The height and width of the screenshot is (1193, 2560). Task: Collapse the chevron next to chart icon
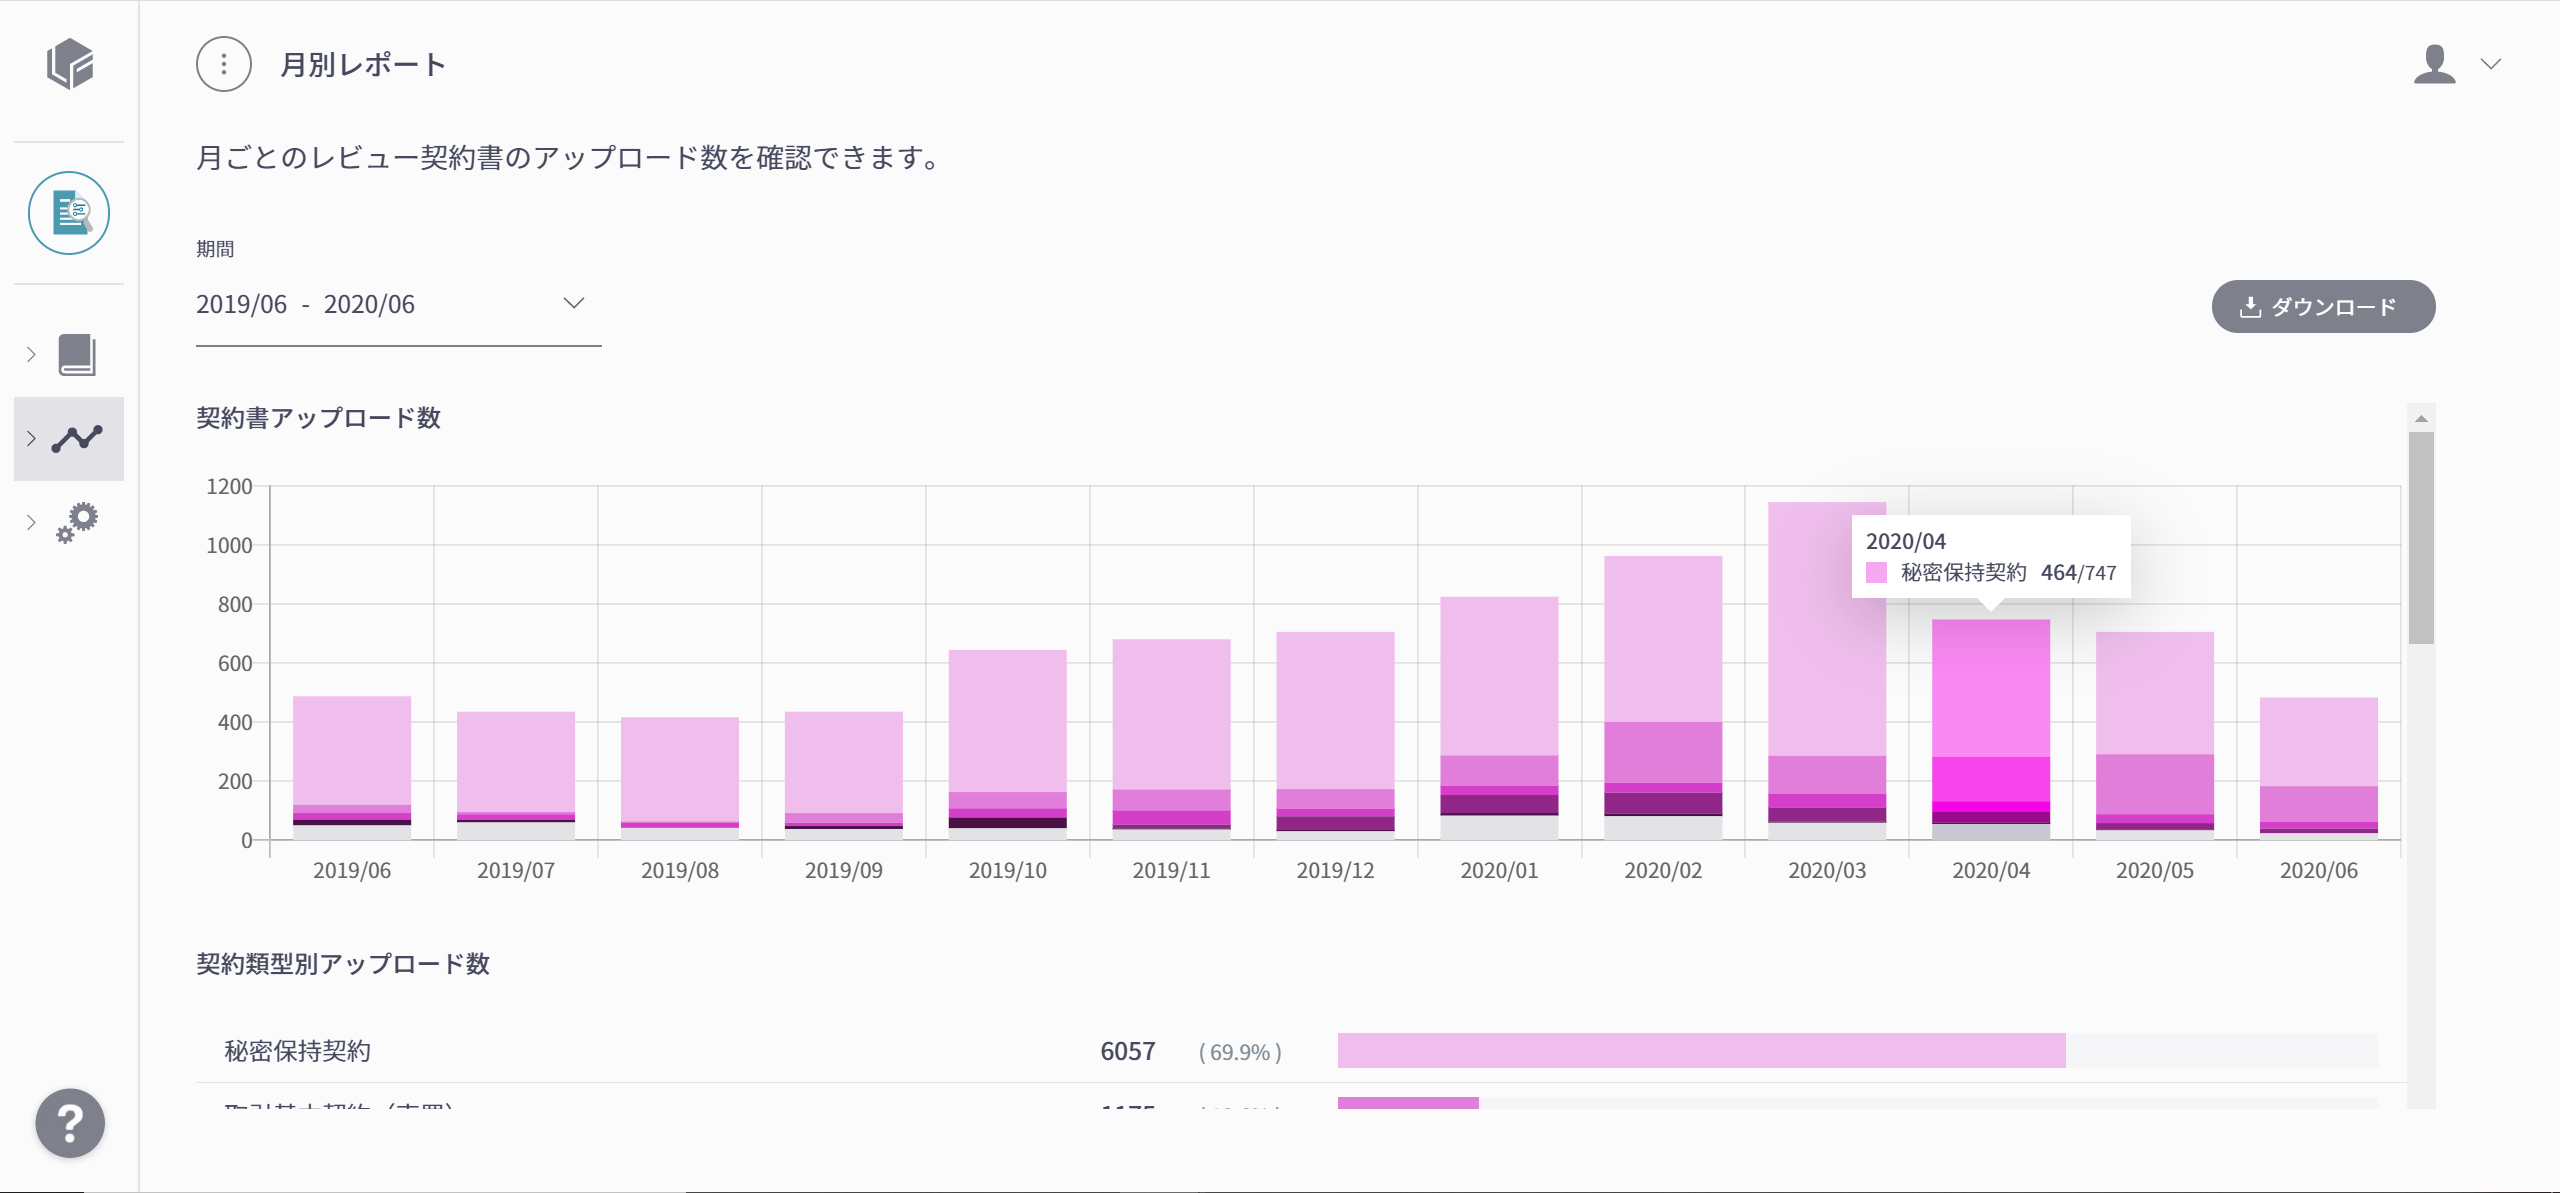31,438
